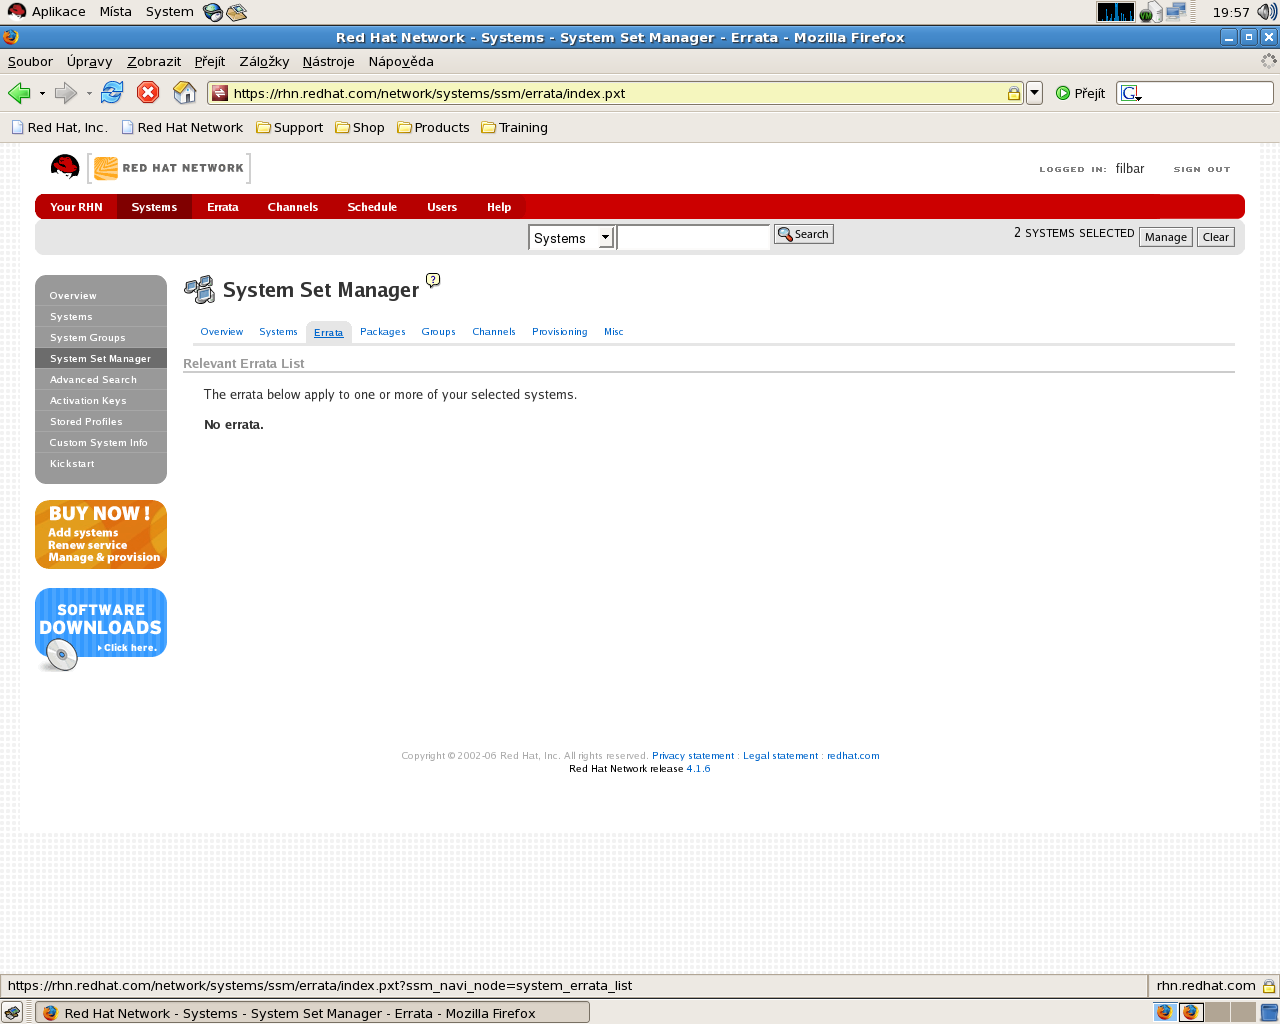Stop loading with the red stop icon

(x=148, y=93)
